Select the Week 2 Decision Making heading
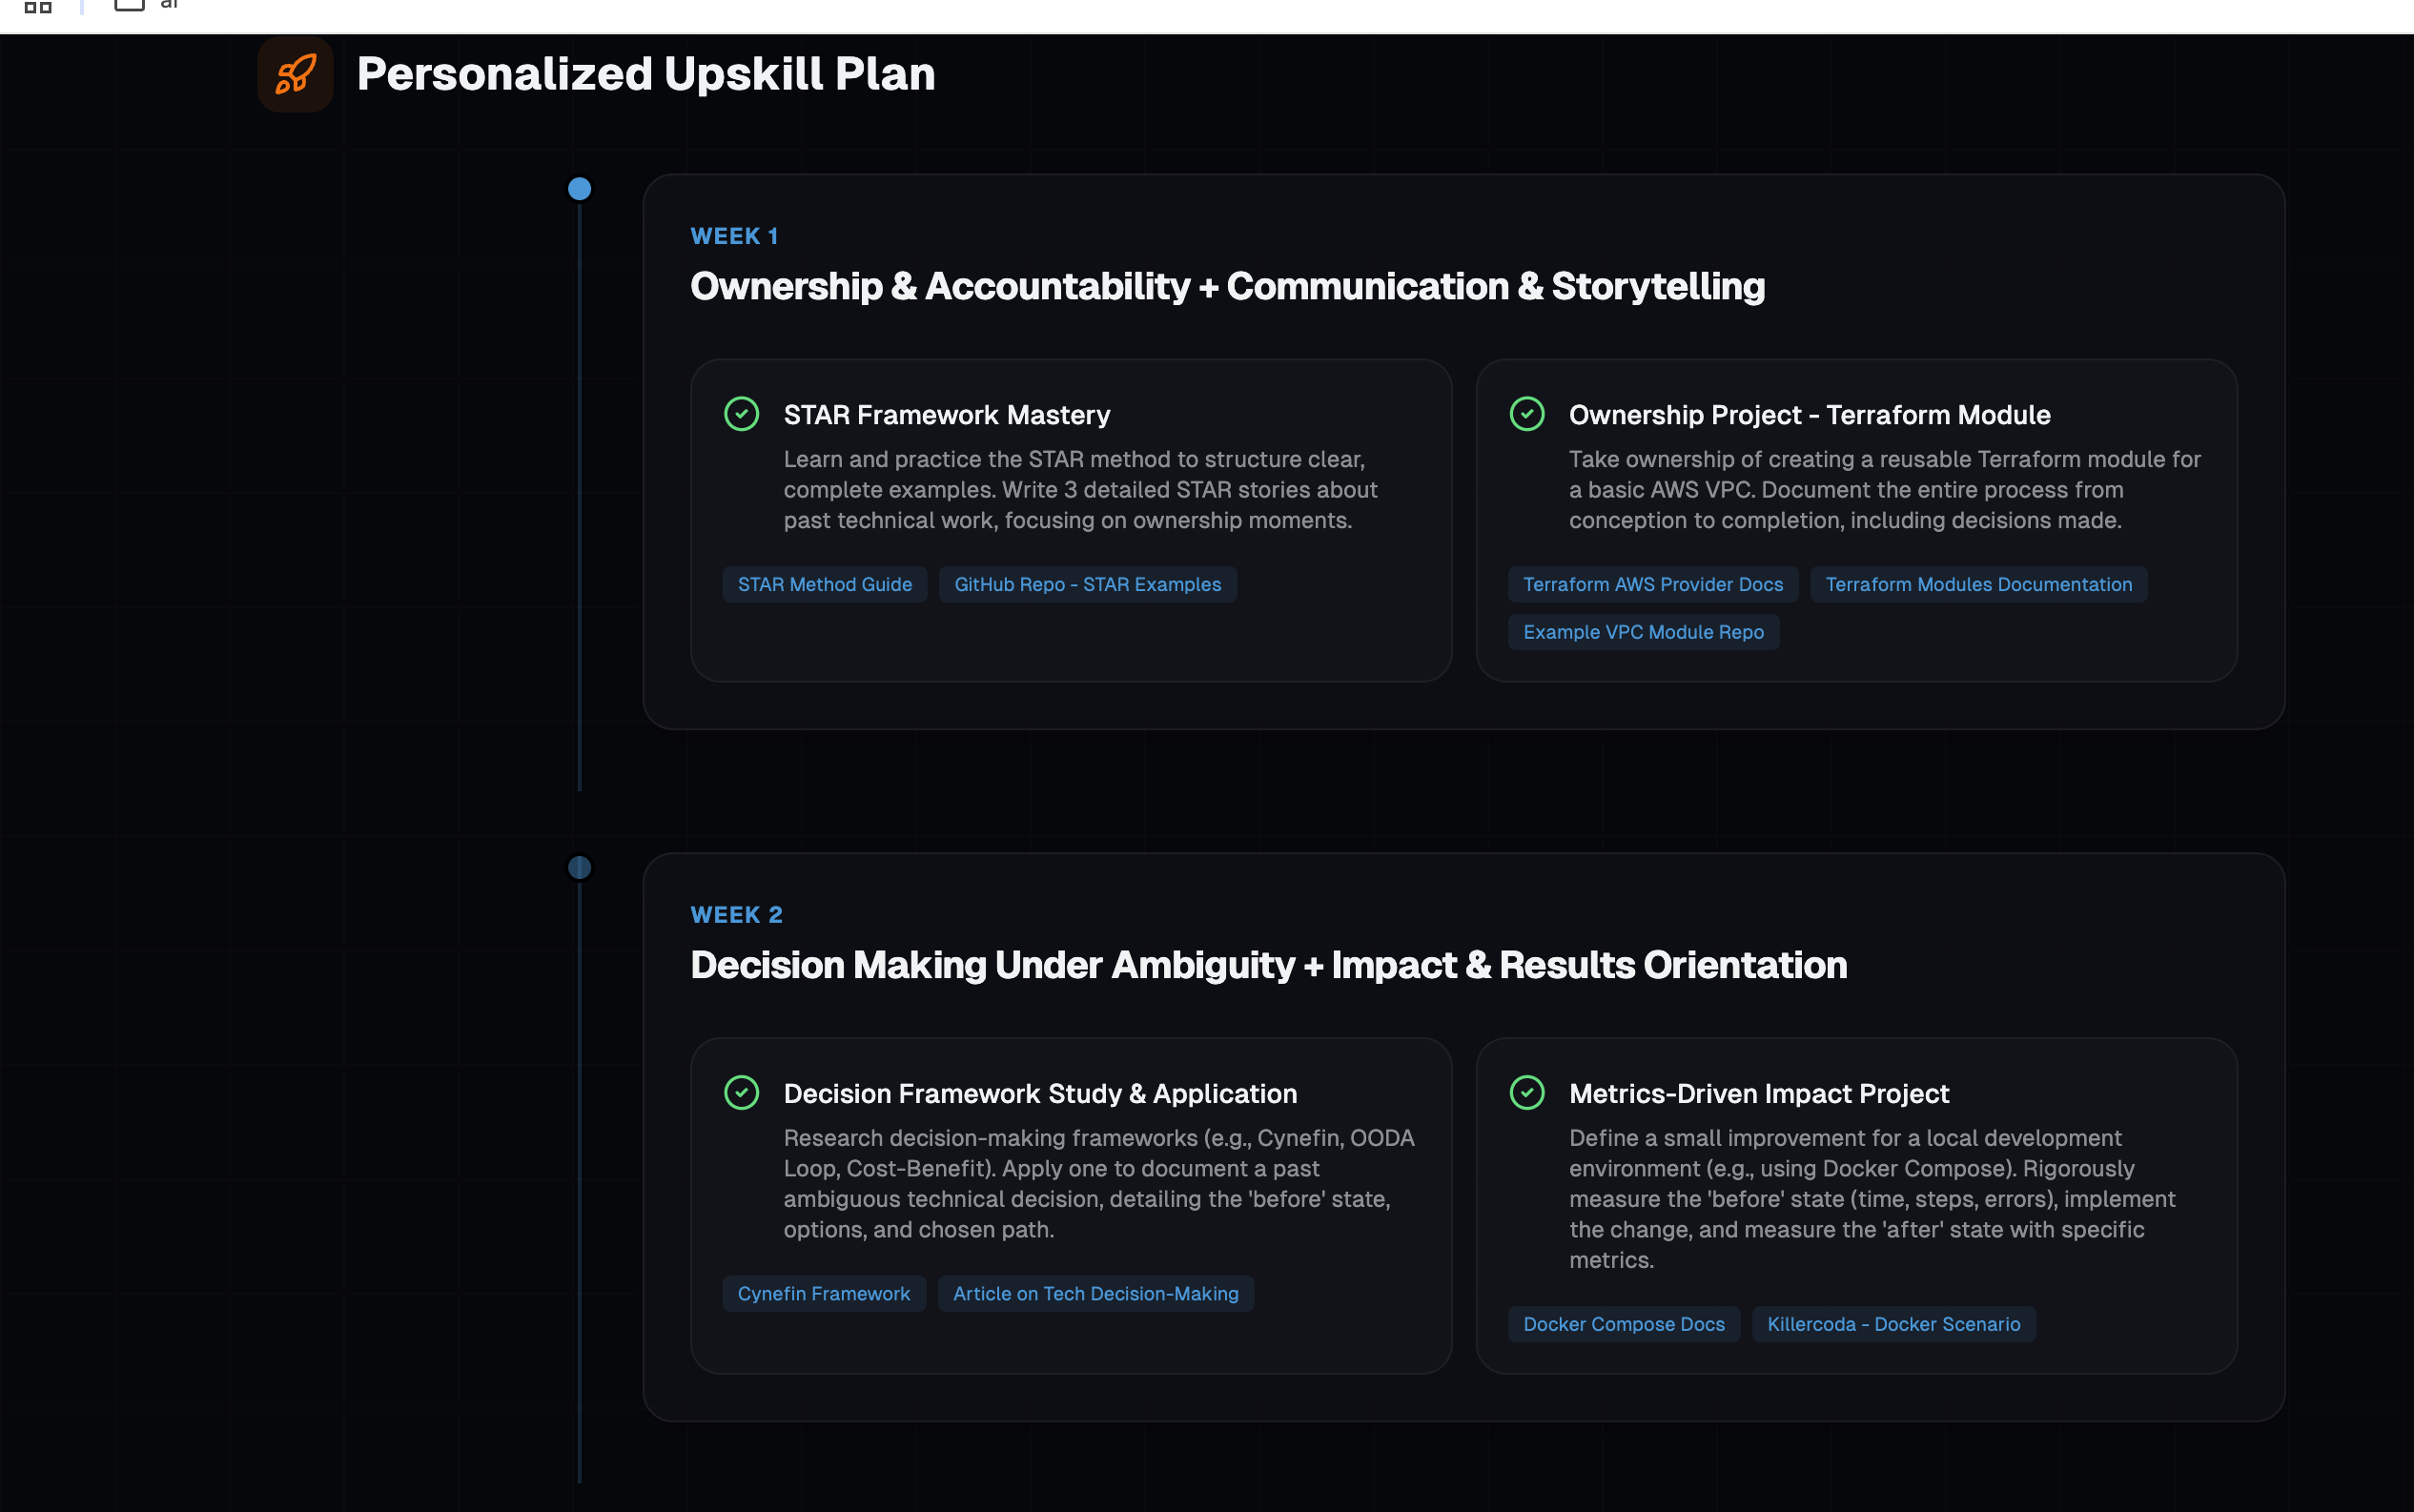The width and height of the screenshot is (2414, 1512). coord(1268,965)
